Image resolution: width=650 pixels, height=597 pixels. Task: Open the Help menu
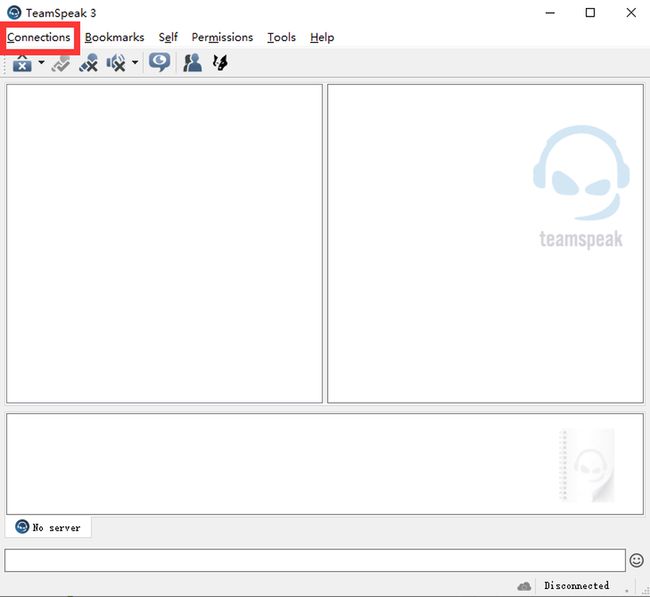pos(322,37)
